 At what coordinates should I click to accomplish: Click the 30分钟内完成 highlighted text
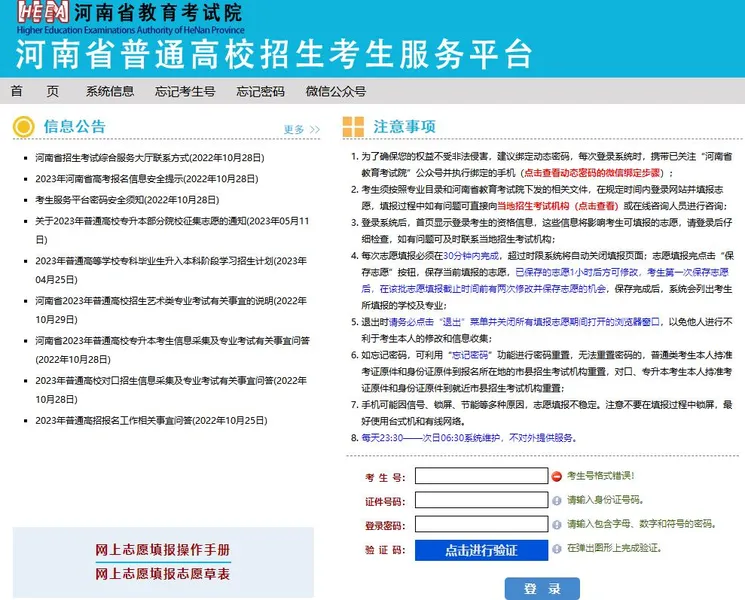tap(471, 256)
